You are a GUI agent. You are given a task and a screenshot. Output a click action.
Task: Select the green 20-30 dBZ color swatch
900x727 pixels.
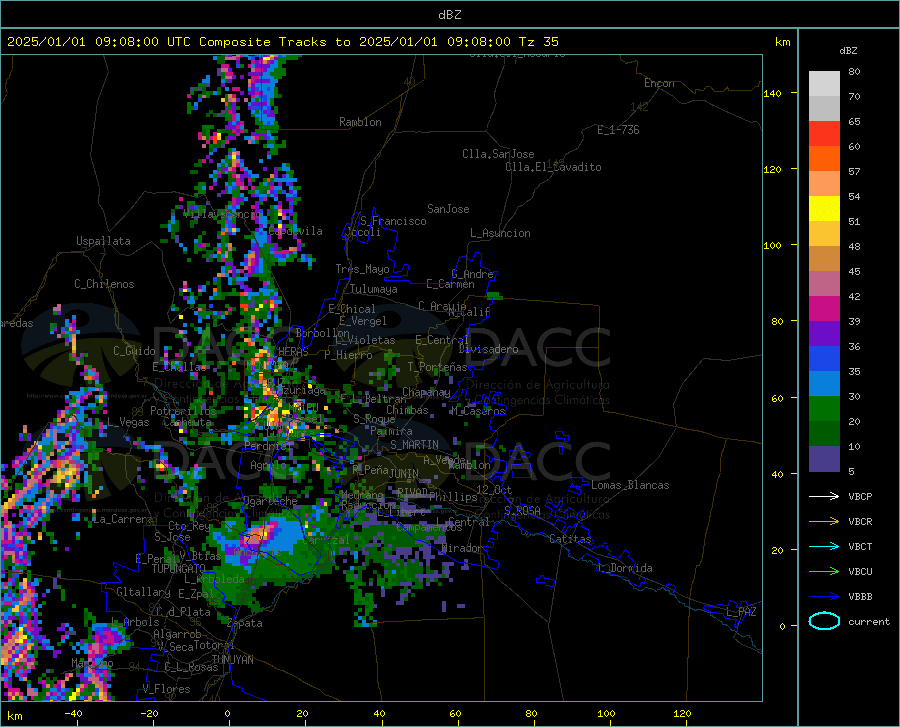tap(824, 409)
